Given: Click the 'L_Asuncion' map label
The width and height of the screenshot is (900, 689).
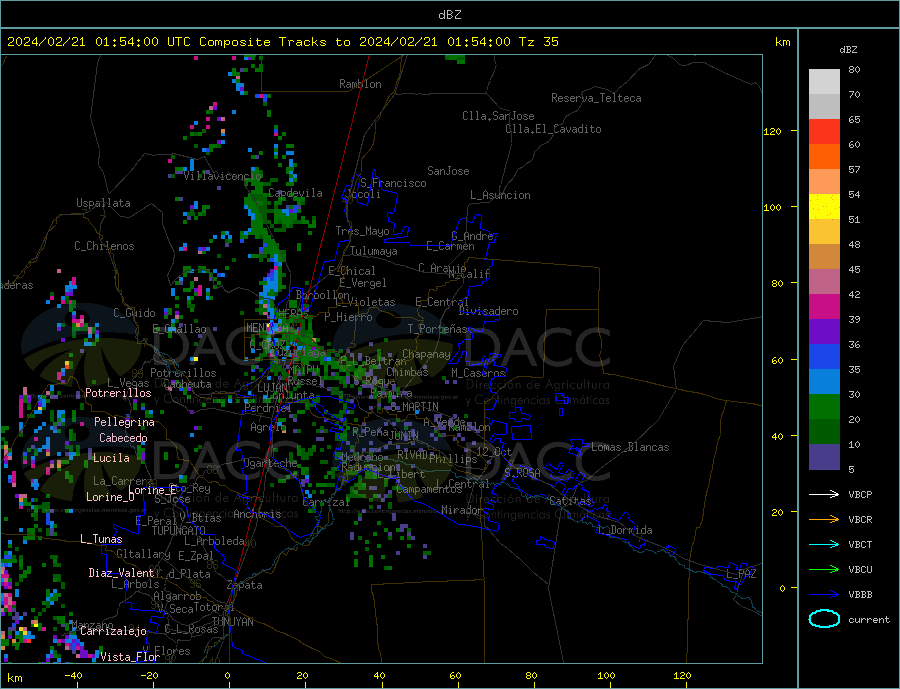Looking at the screenshot, I should tap(500, 195).
